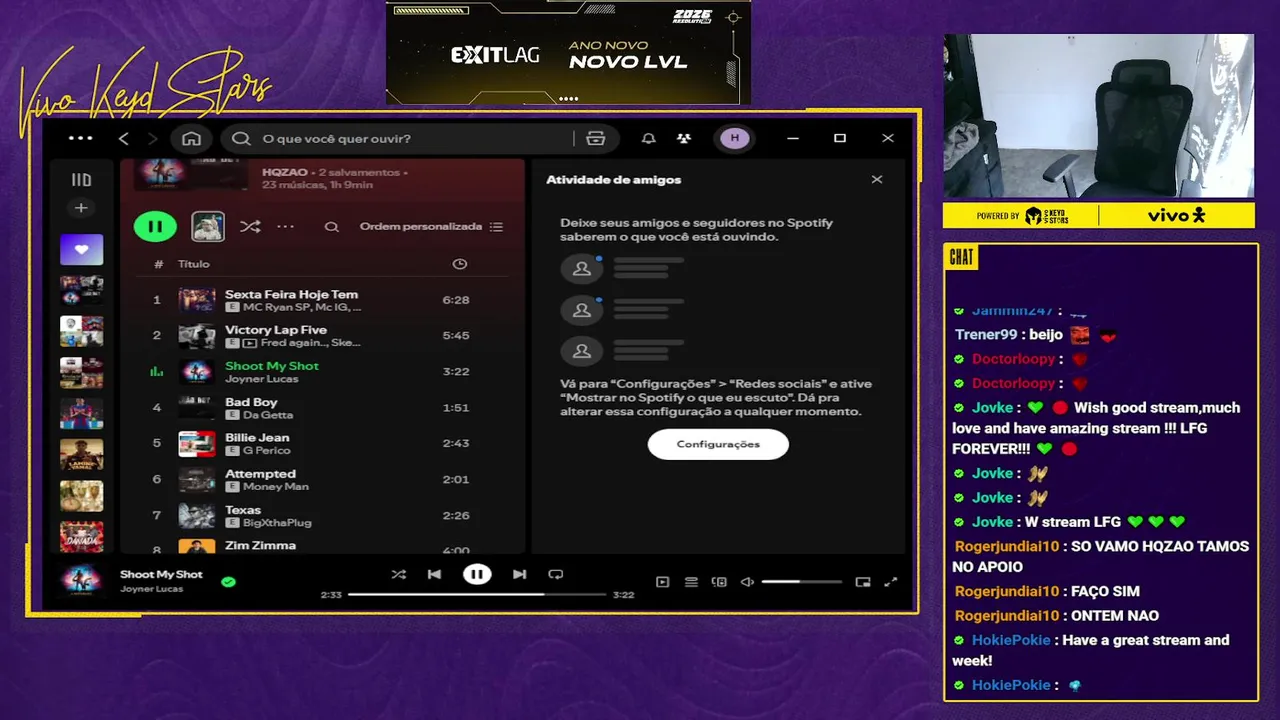This screenshot has width=1280, height=720.
Task: Toggle the Now Playing view icon
Action: click(x=662, y=582)
